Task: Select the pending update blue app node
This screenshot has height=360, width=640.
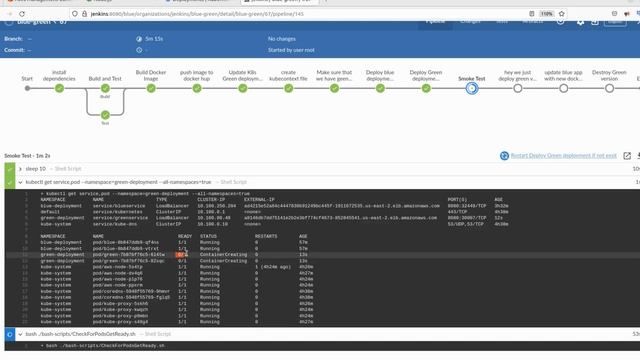Action: pos(564,88)
